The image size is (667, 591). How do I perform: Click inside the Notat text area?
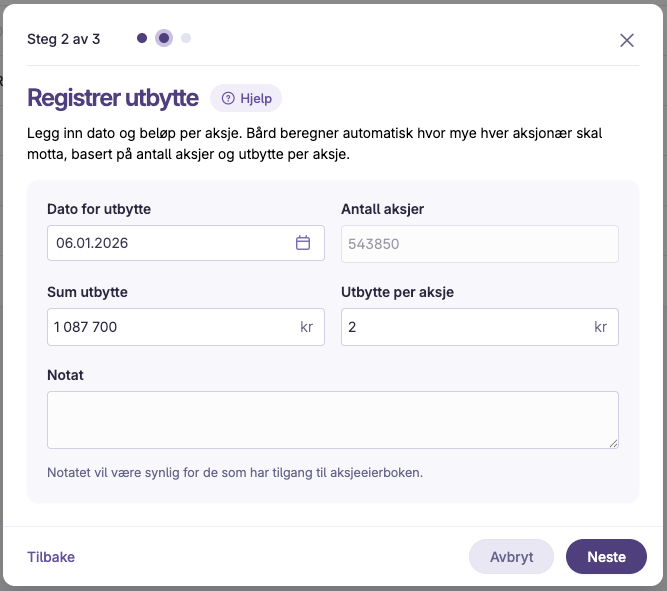tap(333, 420)
